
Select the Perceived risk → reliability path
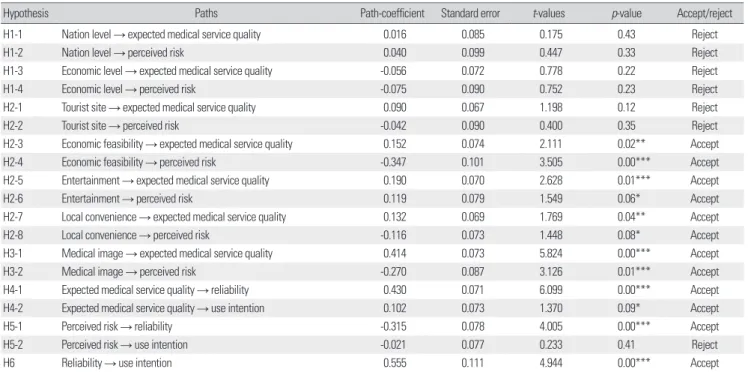[116, 327]
